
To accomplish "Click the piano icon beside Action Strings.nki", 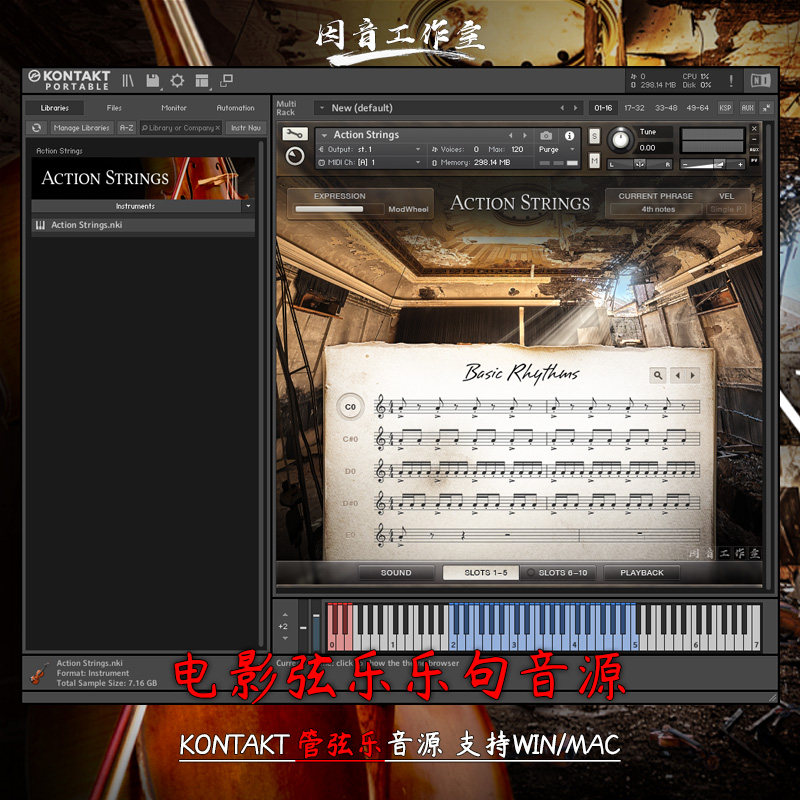I will click(40, 225).
